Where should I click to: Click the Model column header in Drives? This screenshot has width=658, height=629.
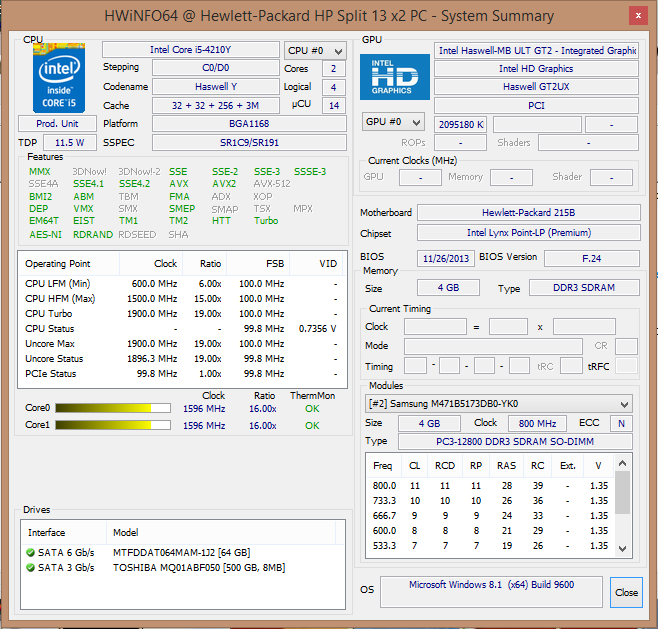point(221,532)
